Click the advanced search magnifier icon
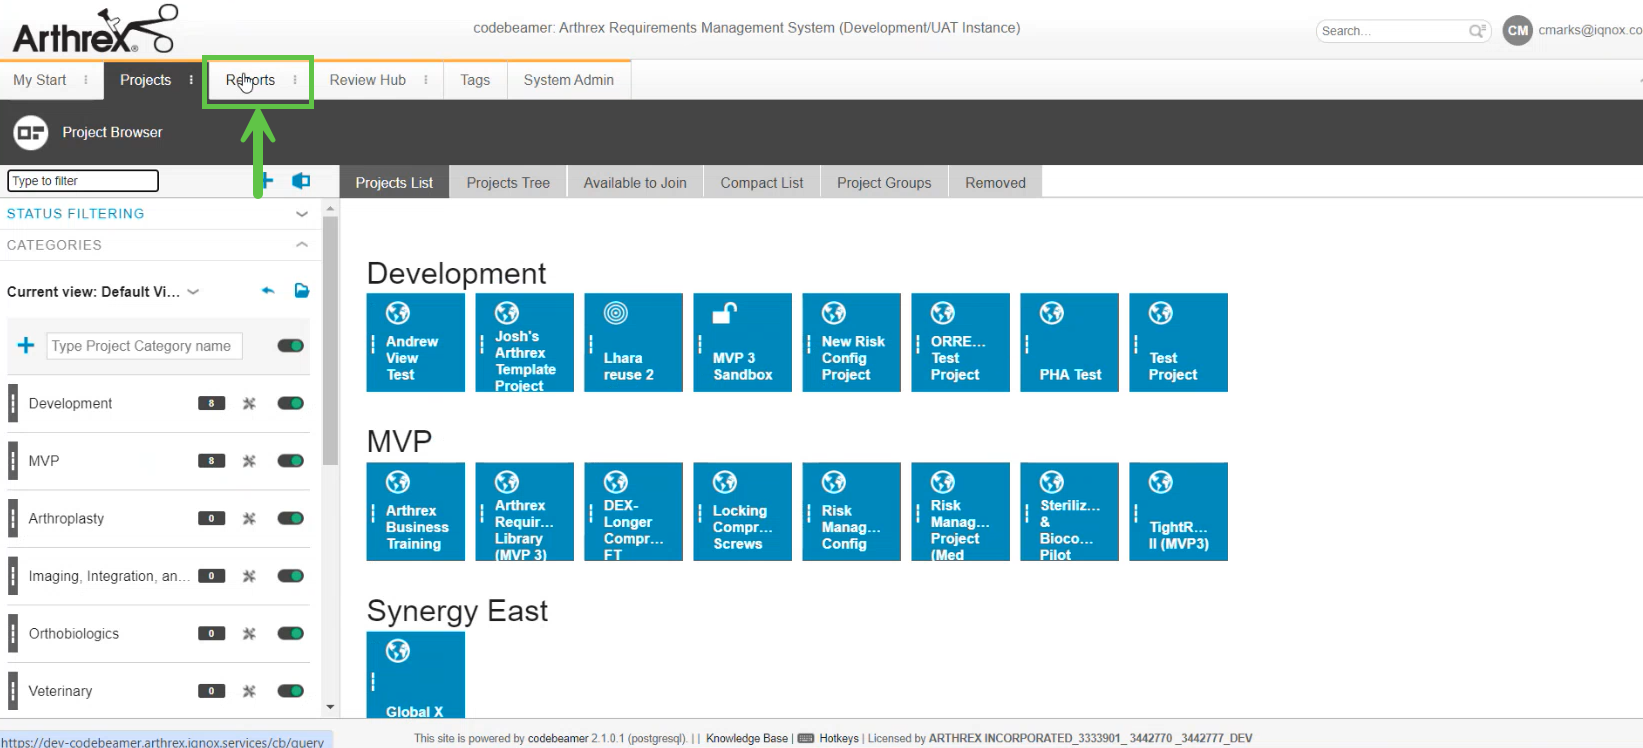 pyautogui.click(x=1476, y=31)
